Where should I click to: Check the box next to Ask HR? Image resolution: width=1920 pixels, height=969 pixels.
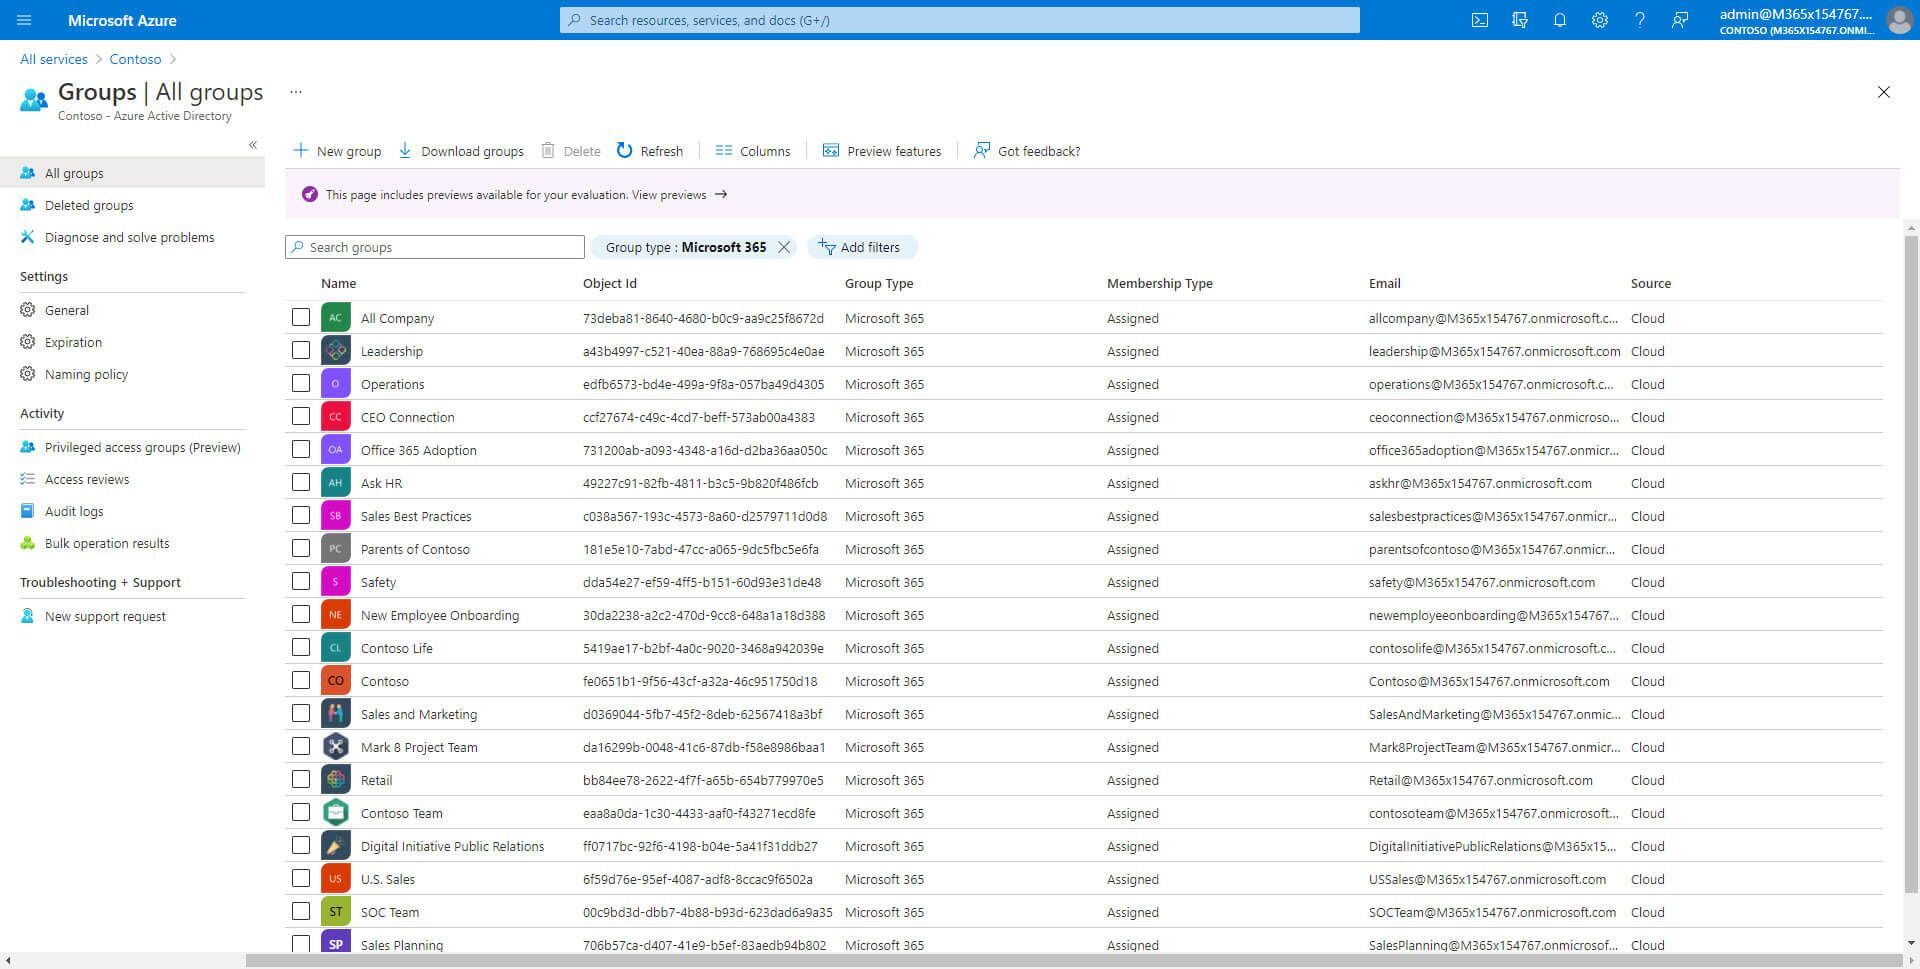coord(301,482)
